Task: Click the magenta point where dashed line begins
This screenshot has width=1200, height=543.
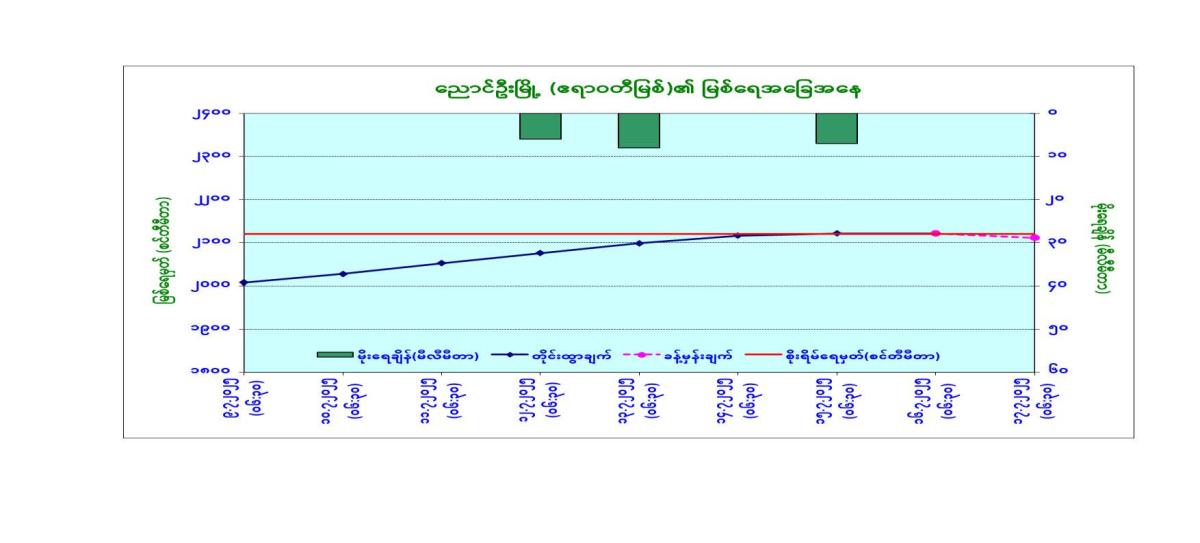Action: (x=935, y=233)
